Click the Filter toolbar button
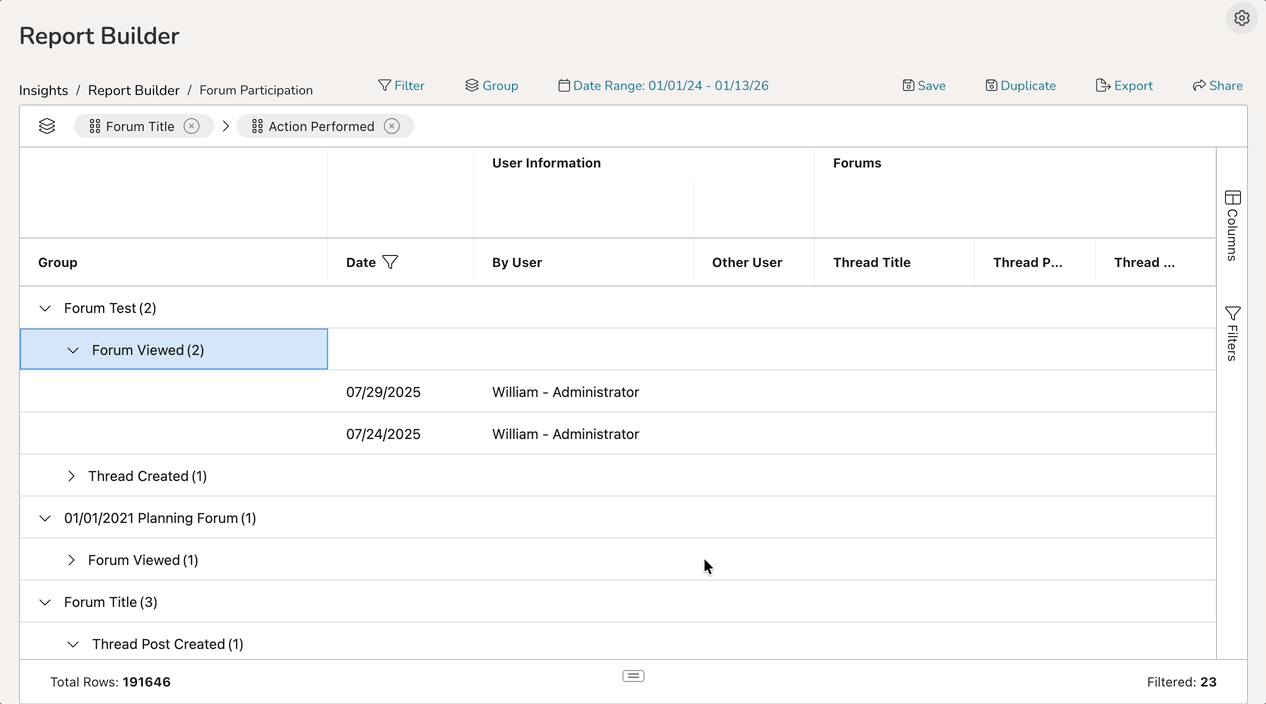 pos(401,86)
